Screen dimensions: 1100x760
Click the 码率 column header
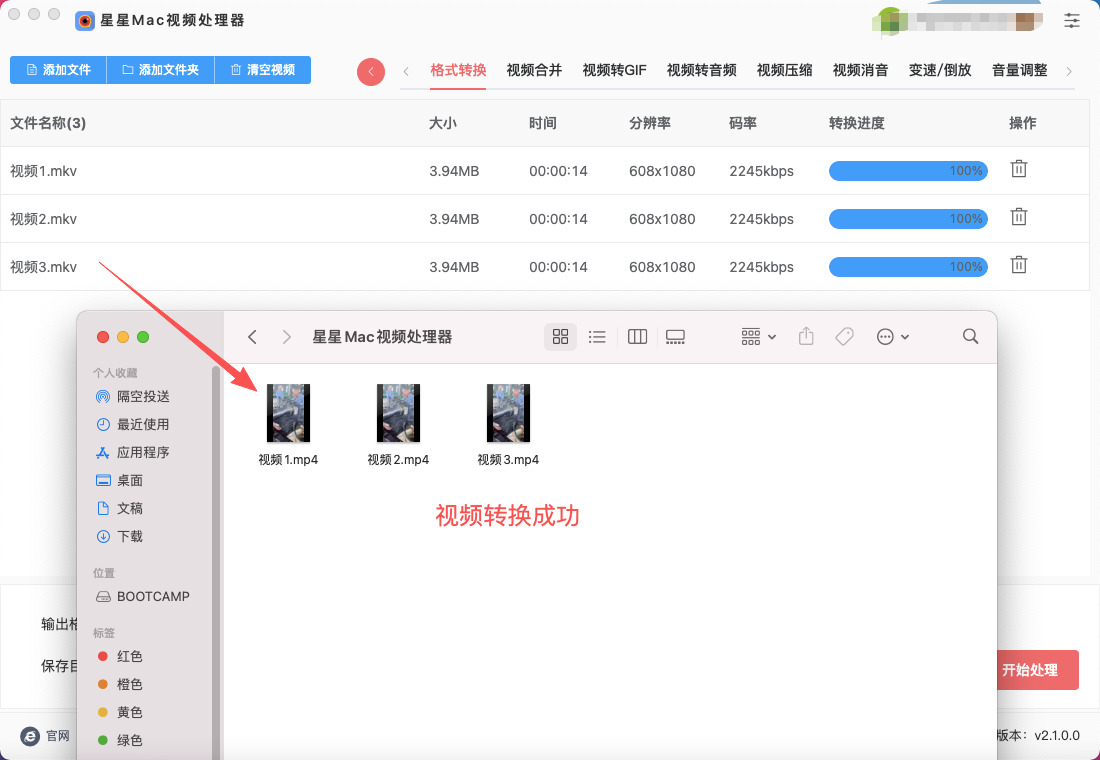[743, 124]
